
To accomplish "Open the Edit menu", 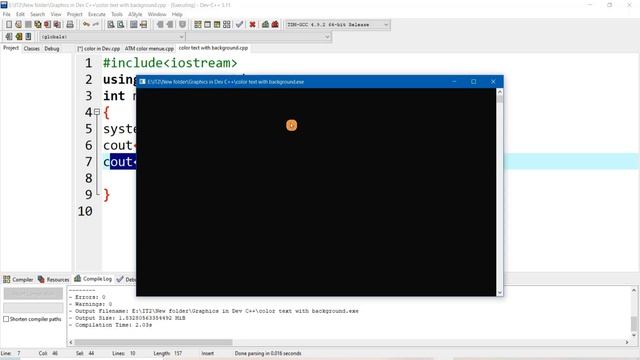I will pos(20,14).
